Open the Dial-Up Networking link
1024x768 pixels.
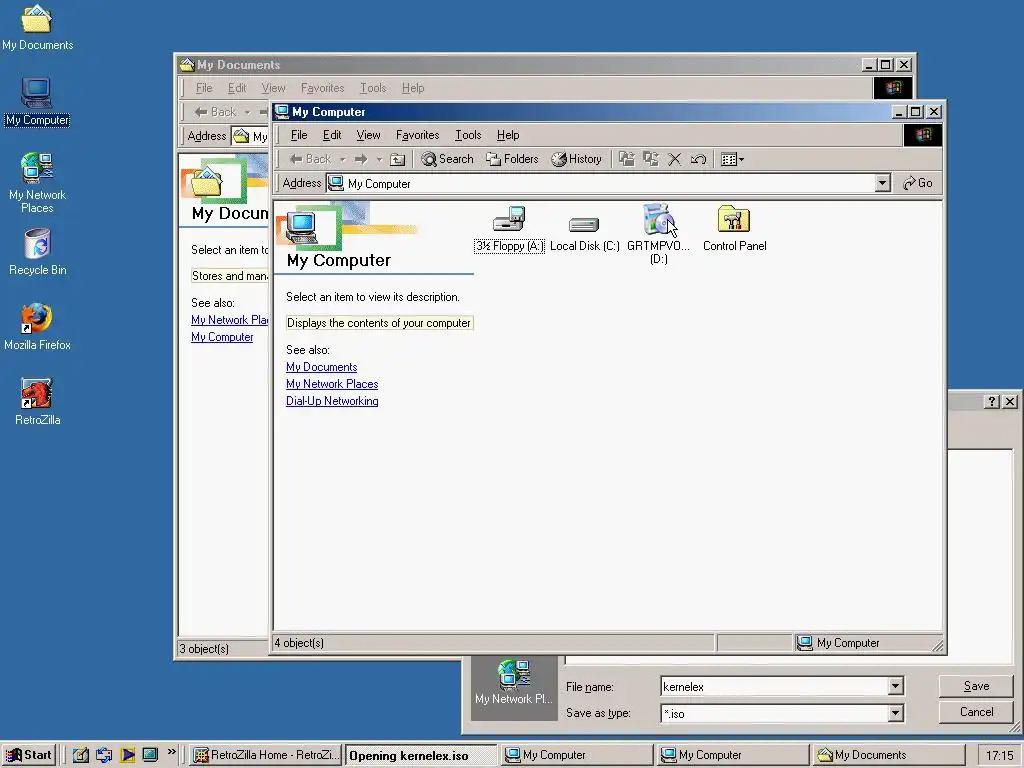click(x=332, y=401)
